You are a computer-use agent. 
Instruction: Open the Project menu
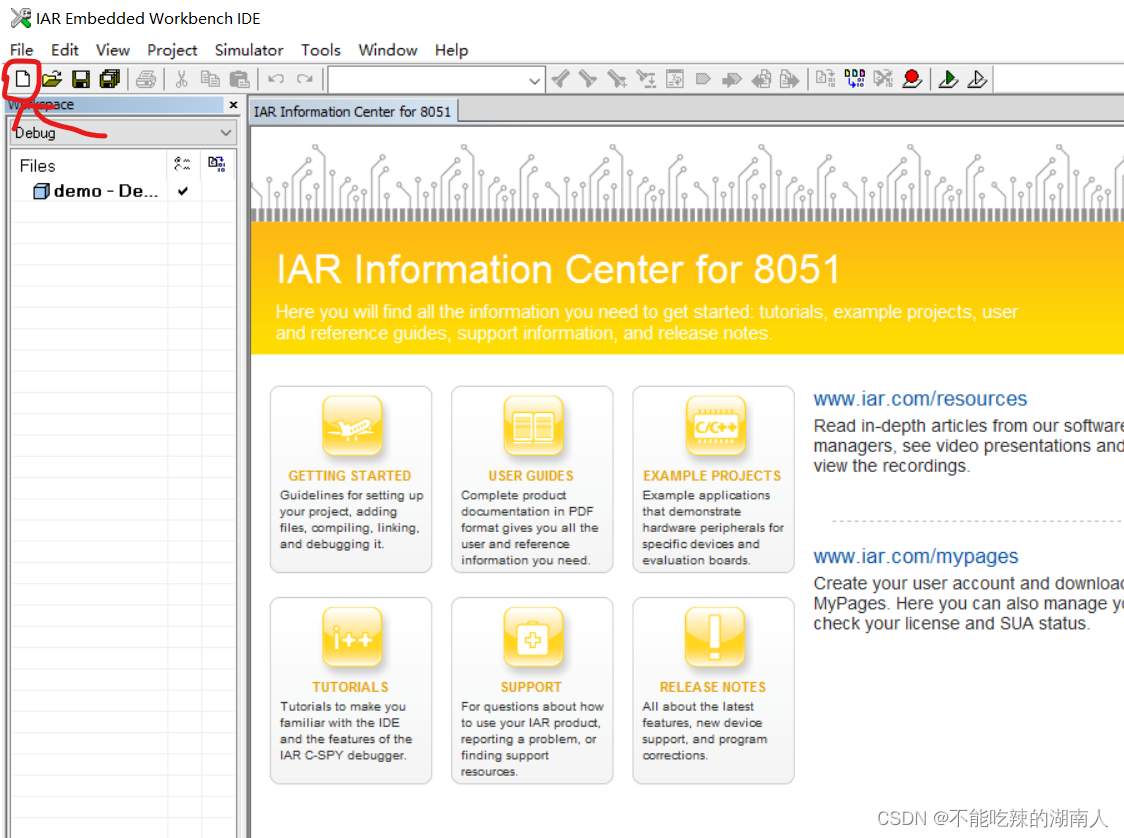pyautogui.click(x=172, y=50)
